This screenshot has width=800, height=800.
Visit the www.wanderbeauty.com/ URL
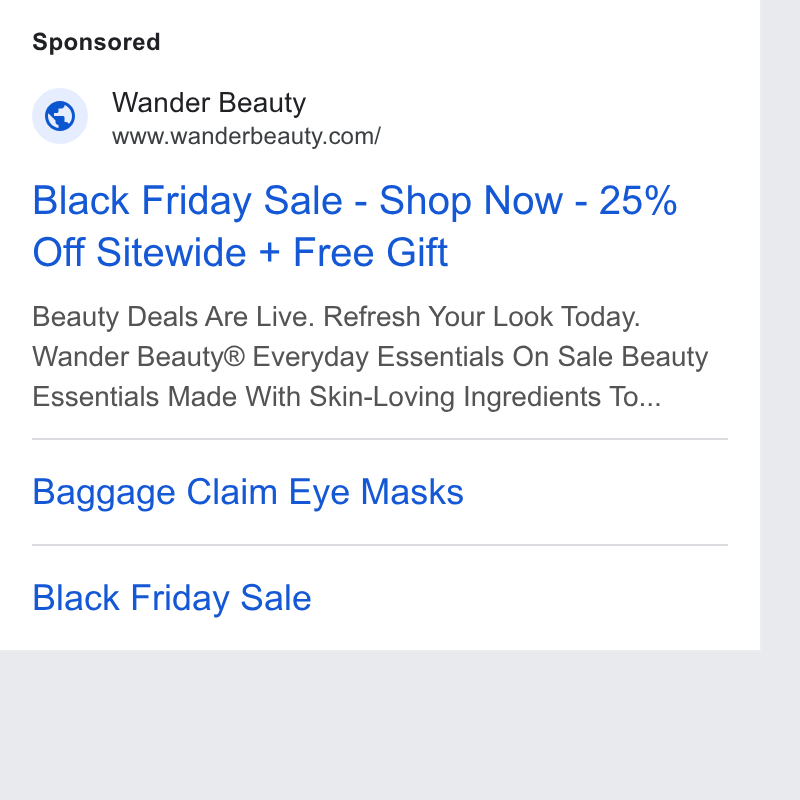pos(246,136)
